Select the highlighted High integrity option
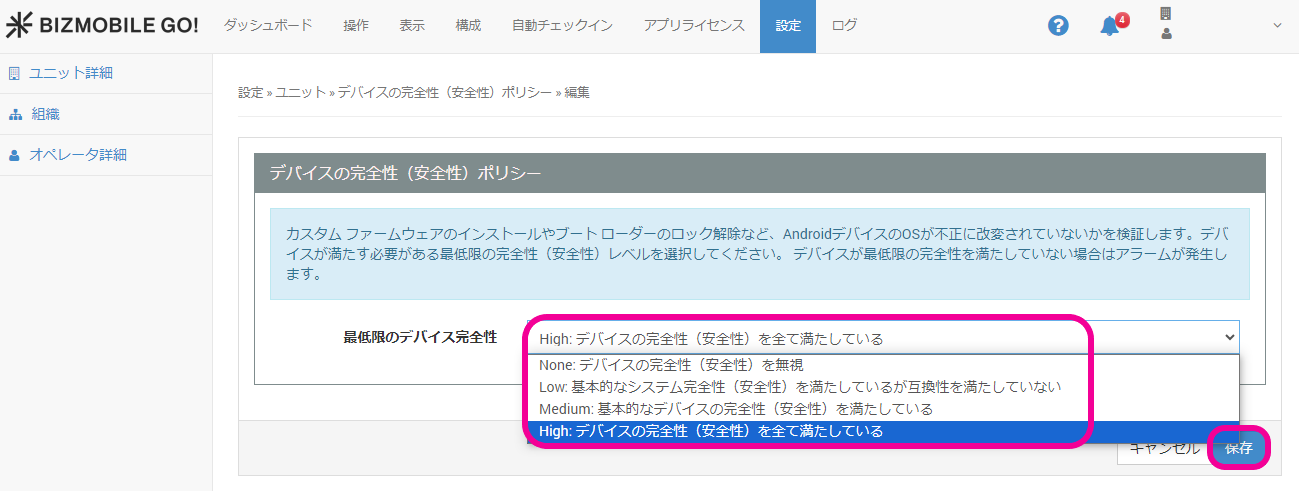Image resolution: width=1299 pixels, height=491 pixels. [711, 432]
